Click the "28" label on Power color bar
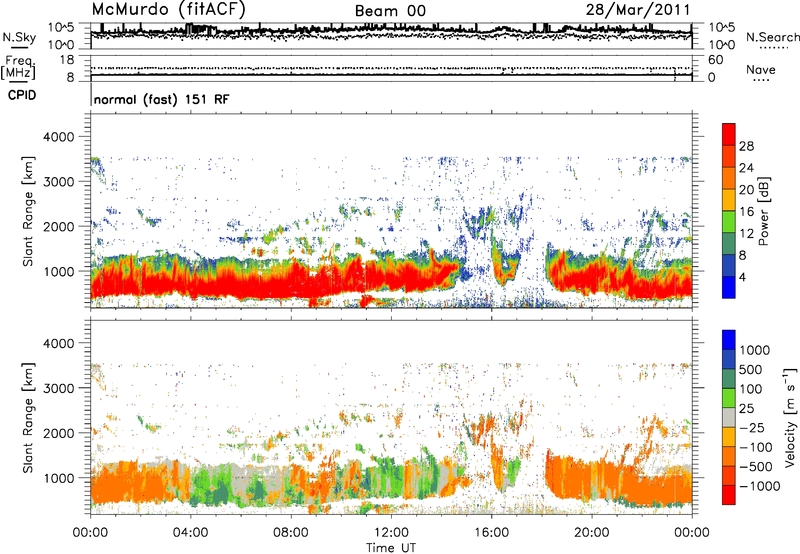800x554 pixels. (x=746, y=146)
